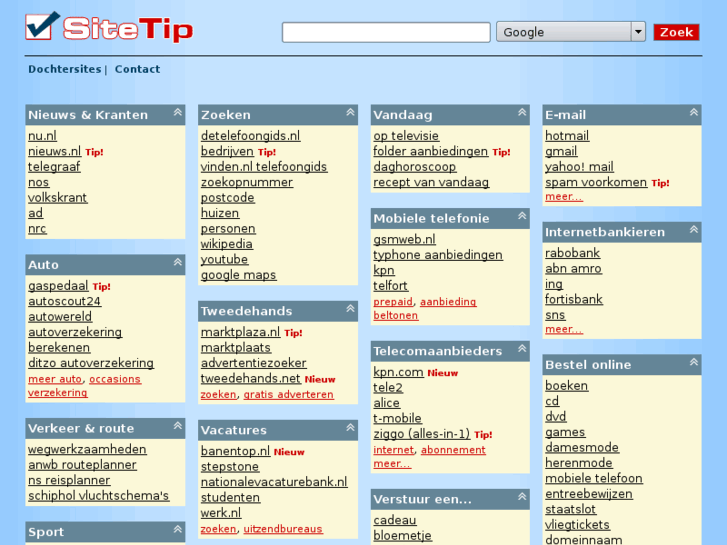Viewport: 727px width, 545px height.
Task: Open the vliegtickets link
Action: [577, 525]
